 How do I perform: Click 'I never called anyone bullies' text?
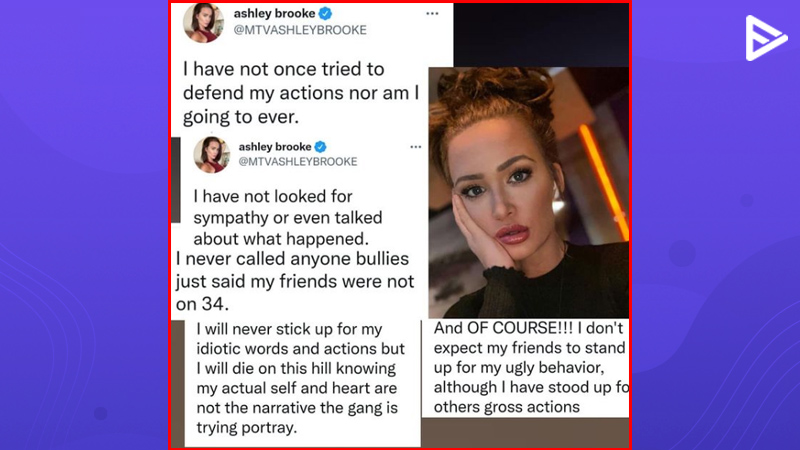tap(295, 281)
